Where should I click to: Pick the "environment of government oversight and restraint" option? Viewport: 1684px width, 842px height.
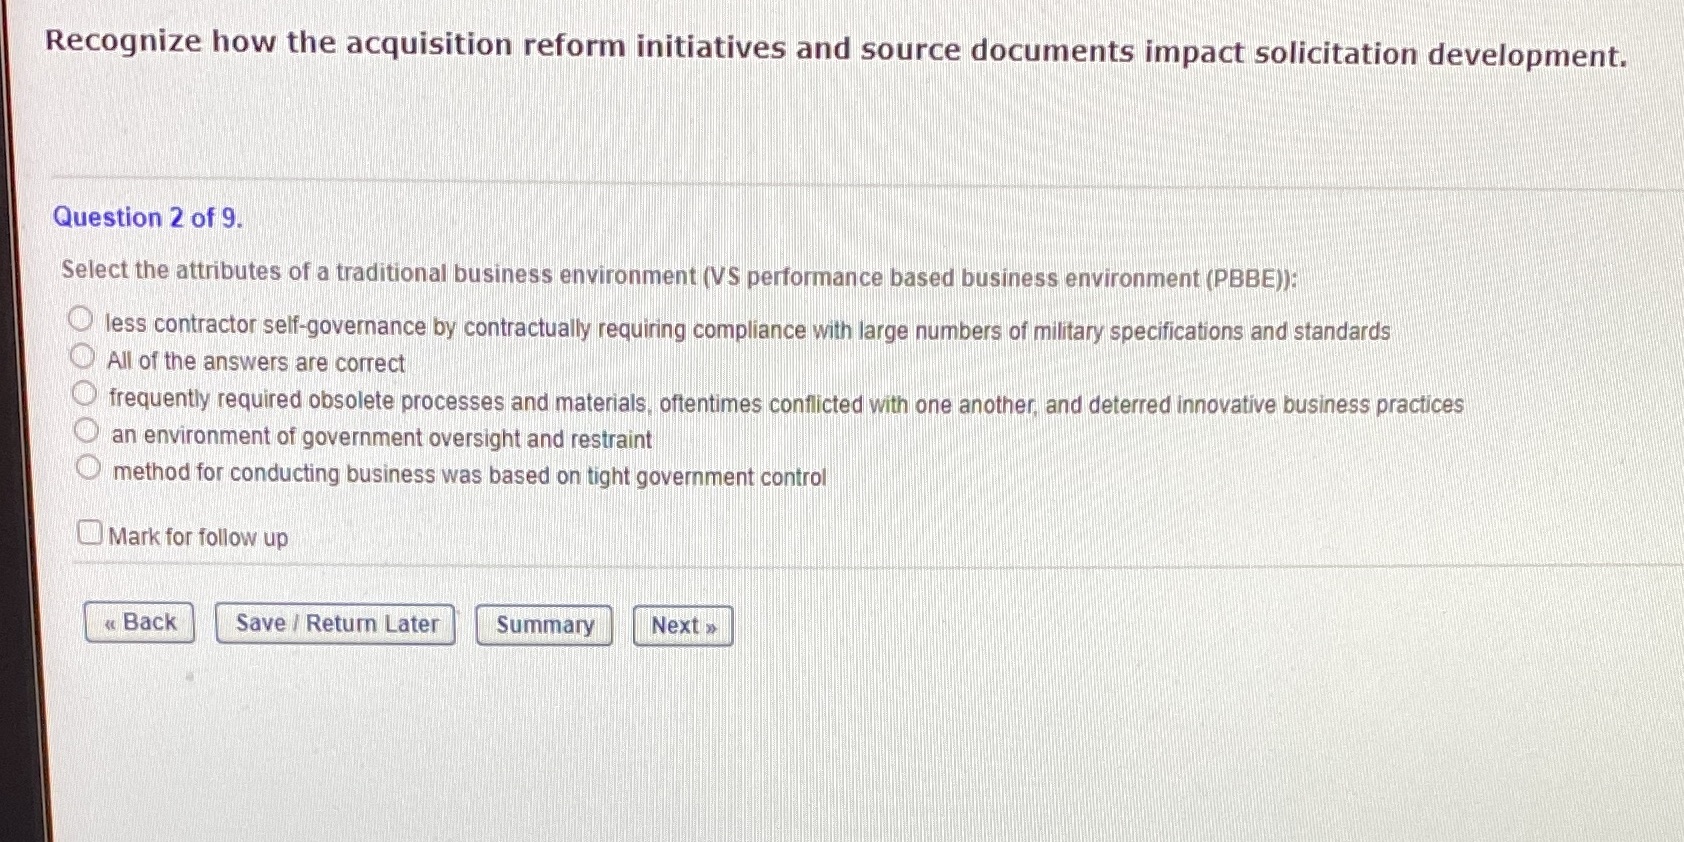pos(87,429)
